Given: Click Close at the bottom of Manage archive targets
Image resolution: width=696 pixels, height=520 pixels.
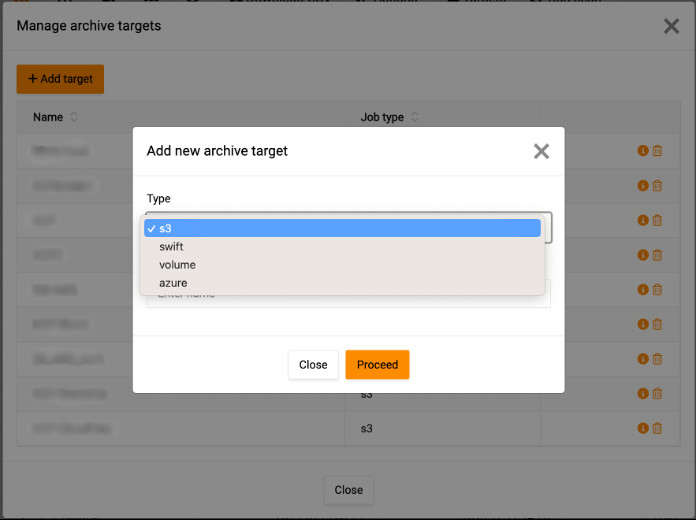Looking at the screenshot, I should point(348,490).
